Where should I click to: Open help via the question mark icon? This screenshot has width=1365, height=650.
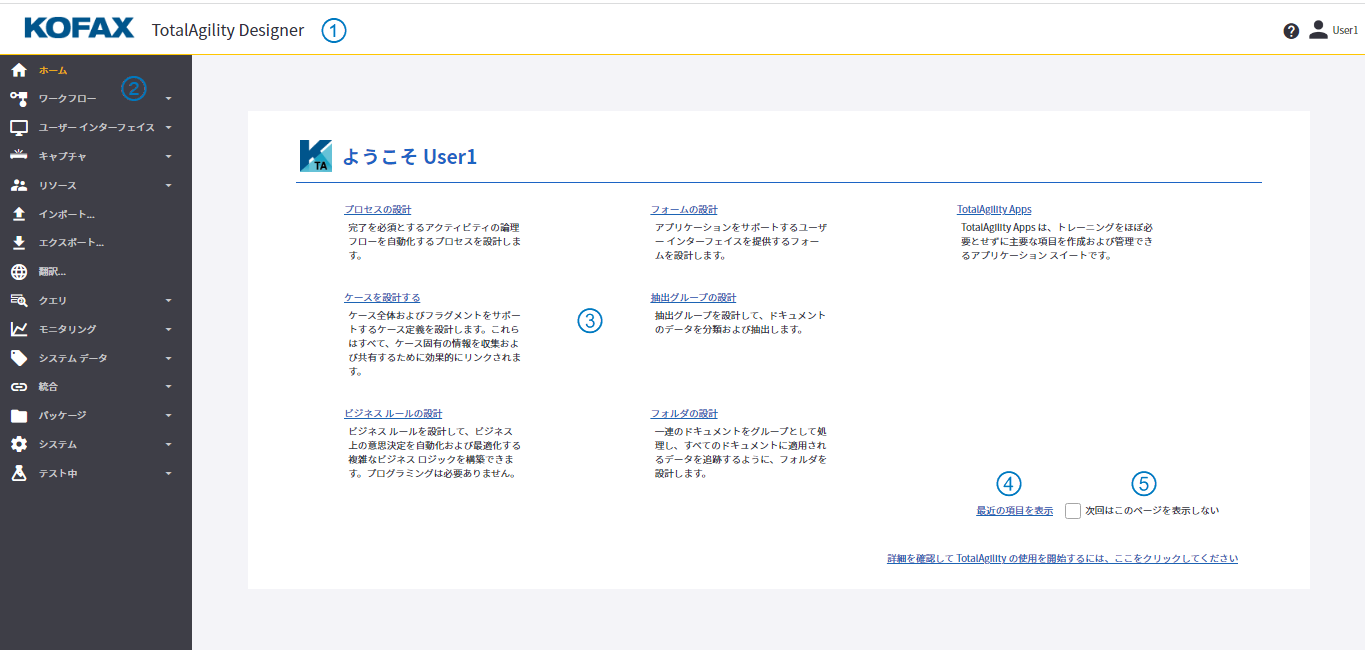pyautogui.click(x=1291, y=31)
